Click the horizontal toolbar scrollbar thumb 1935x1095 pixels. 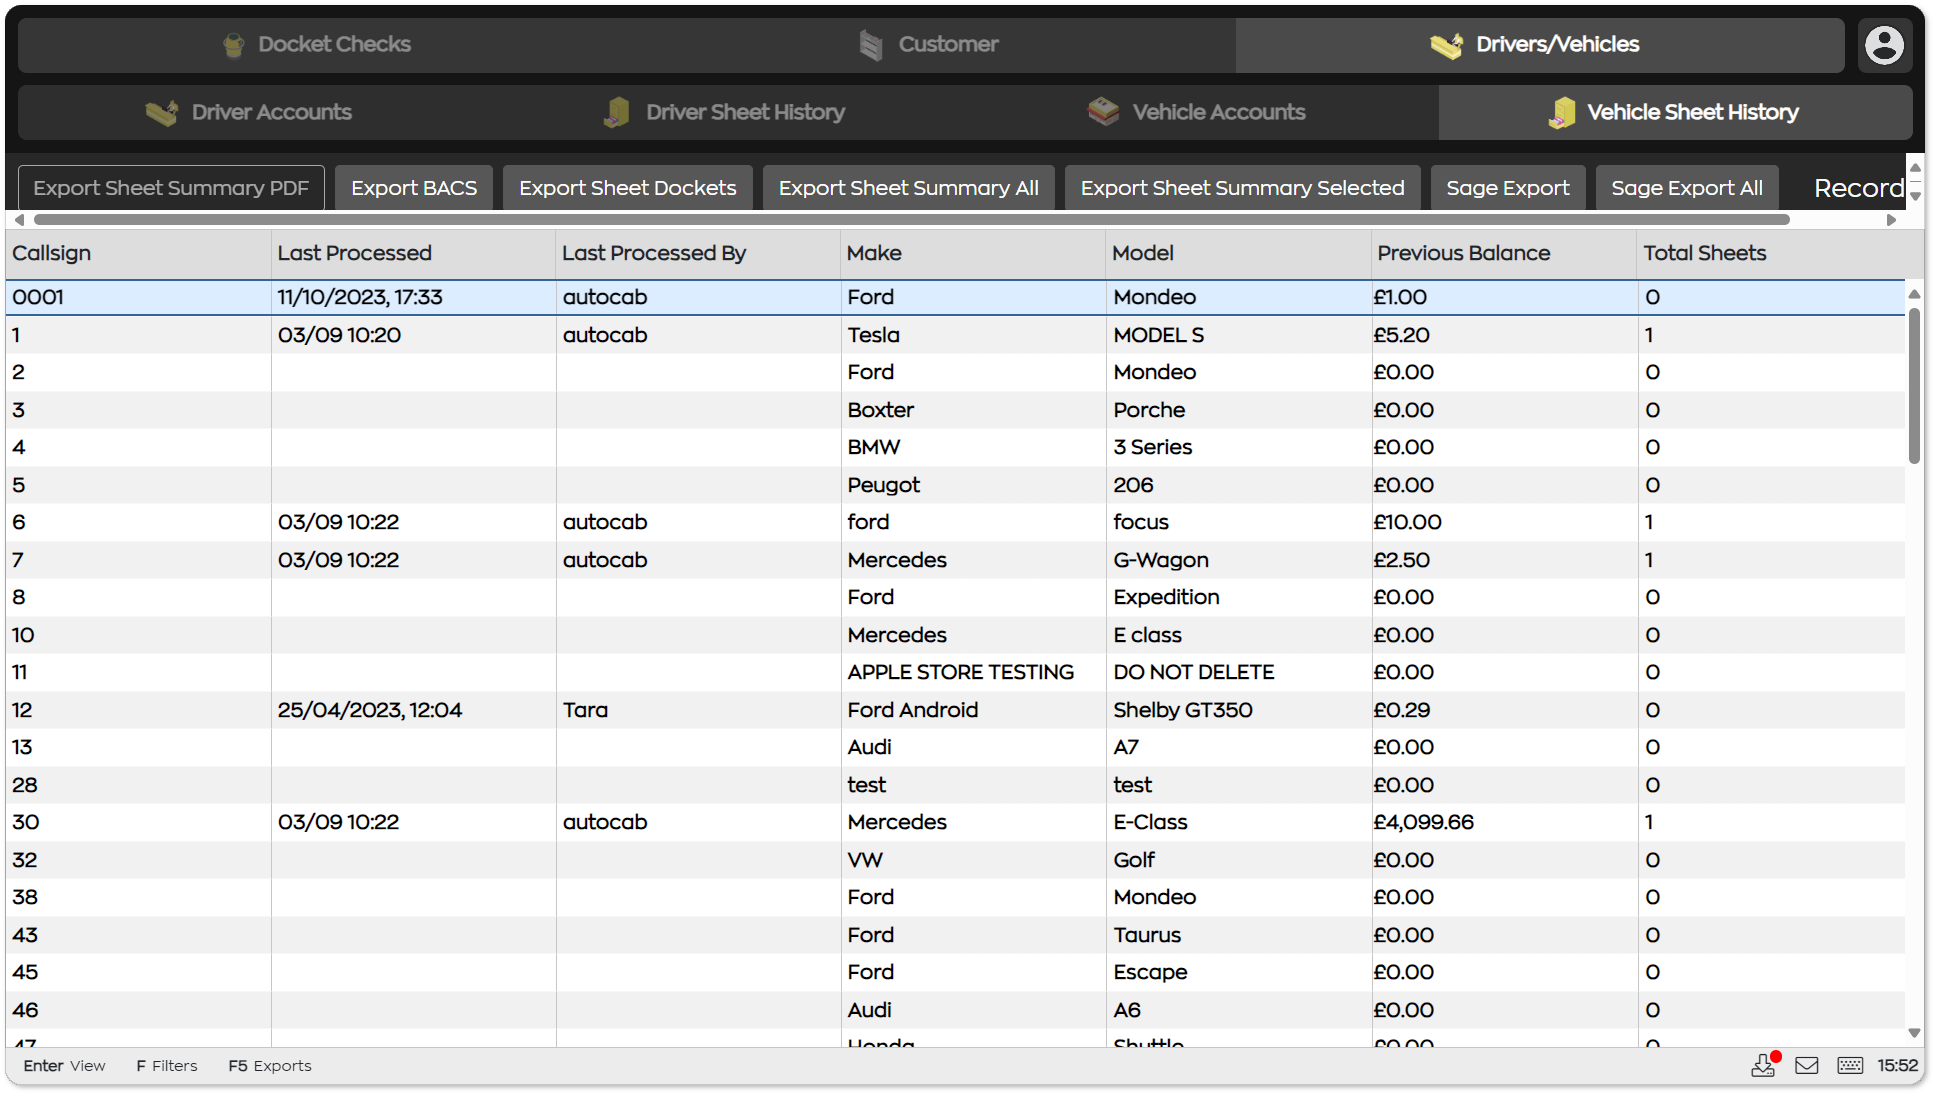pos(911,220)
